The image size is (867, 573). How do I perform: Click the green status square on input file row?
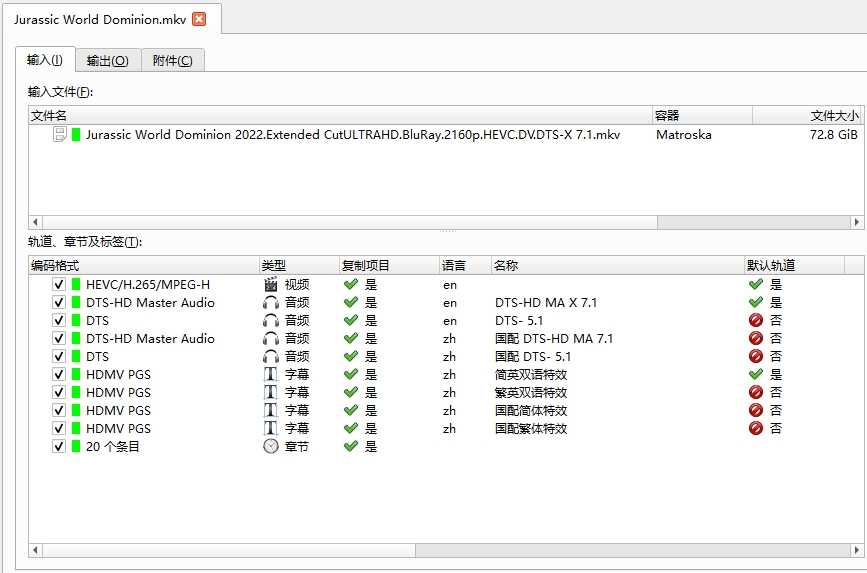tap(76, 134)
